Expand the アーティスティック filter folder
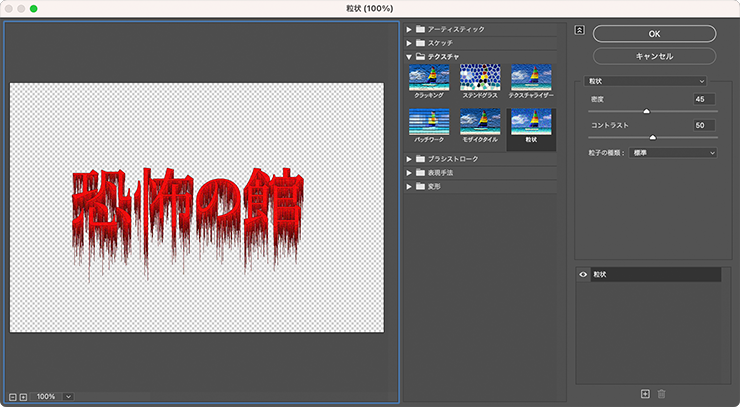This screenshot has width=740, height=407. (x=455, y=29)
